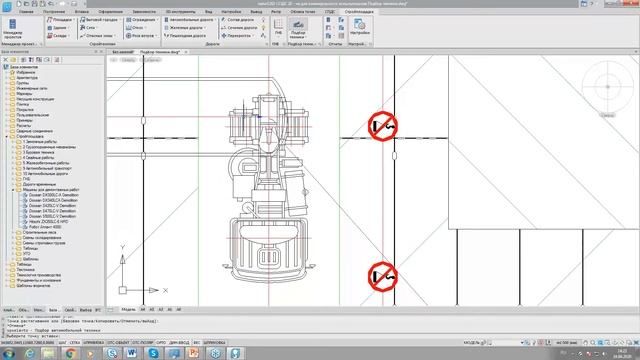Screen dimensions: 640x360
Task: Toggle ВЕС lineweight display
Action: click(197, 343)
